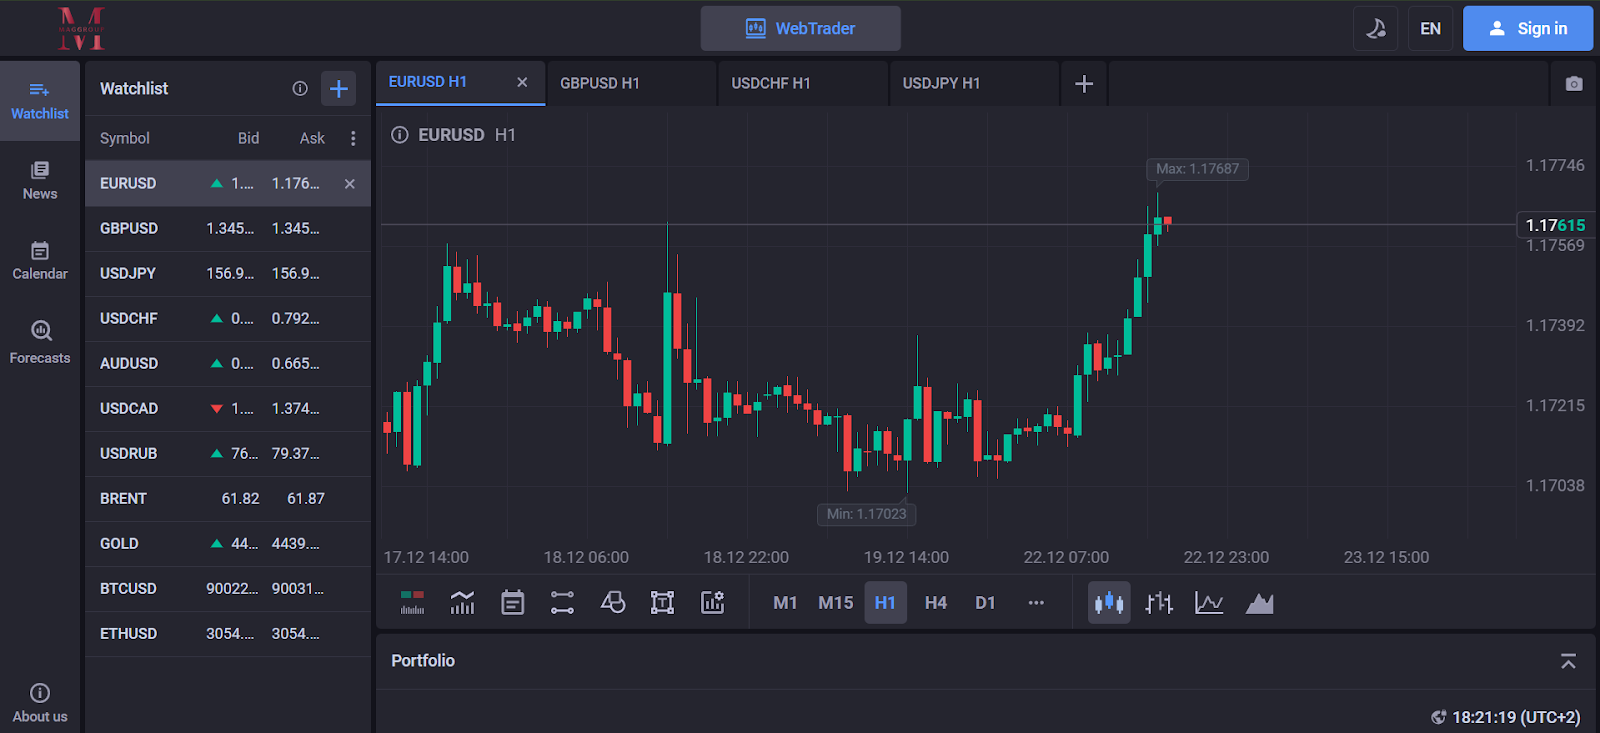This screenshot has width=1600, height=733.
Task: Select the text box drawing tool
Action: coord(662,602)
